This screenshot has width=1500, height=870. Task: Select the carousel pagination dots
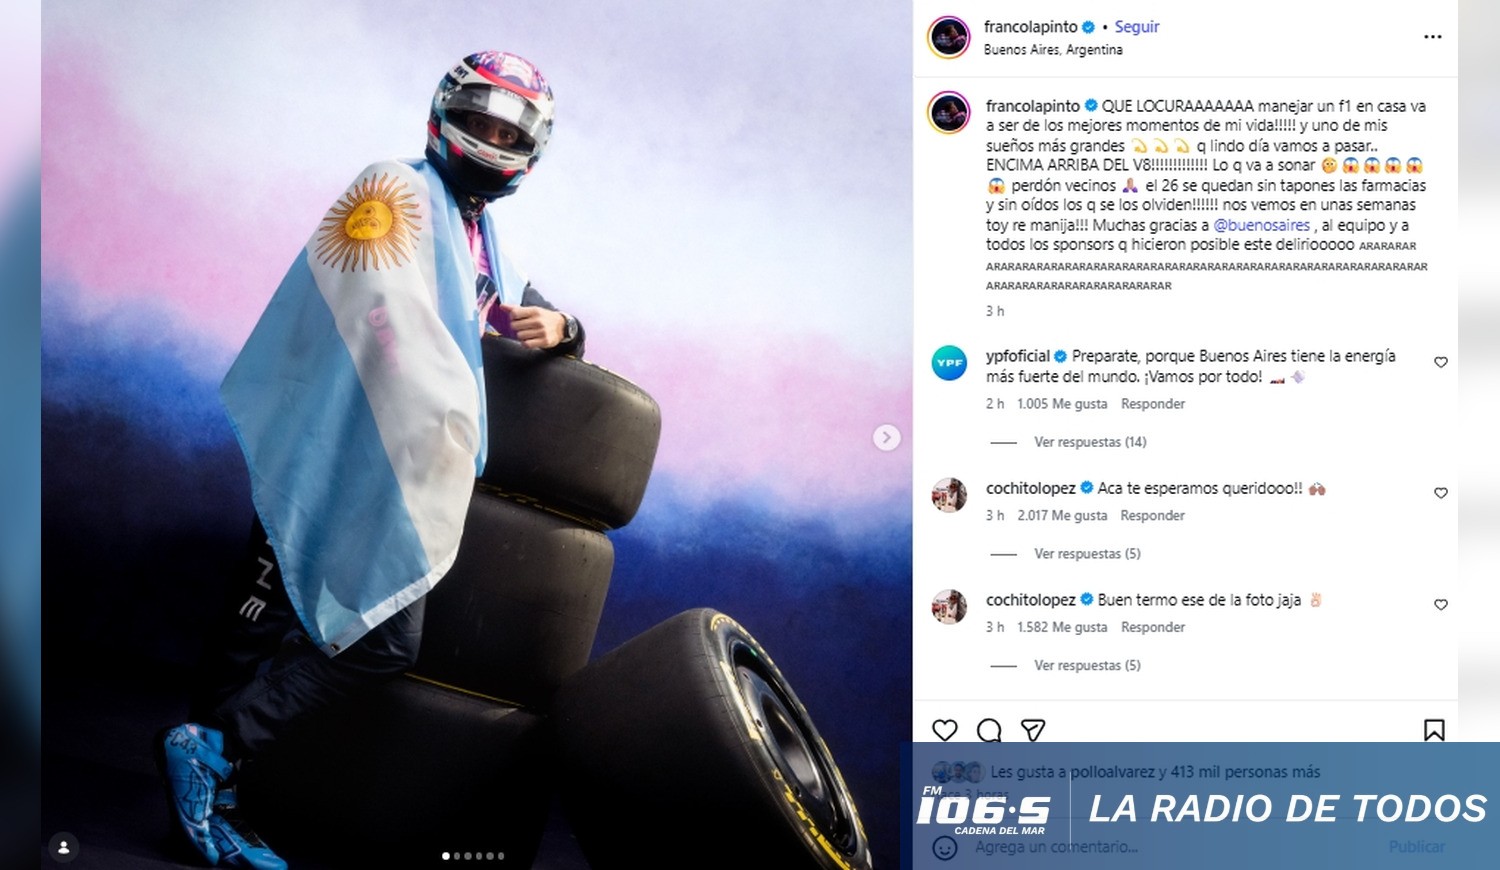[473, 856]
